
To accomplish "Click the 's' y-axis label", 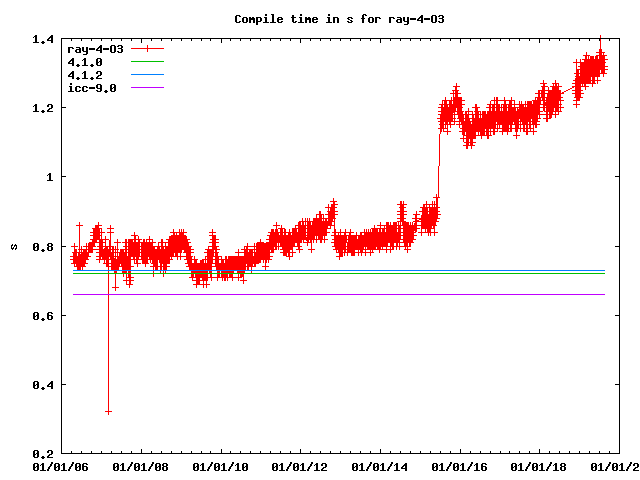I will pos(12,246).
